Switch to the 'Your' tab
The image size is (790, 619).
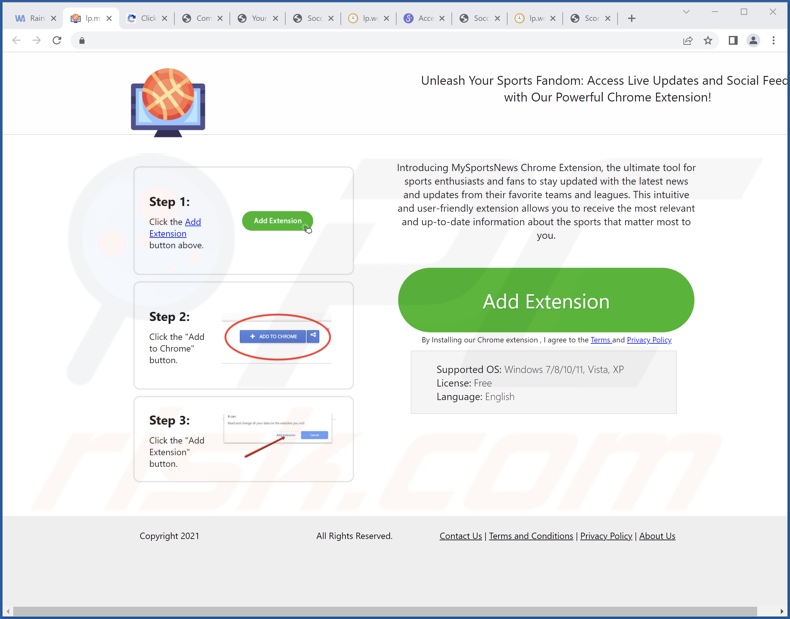click(256, 19)
